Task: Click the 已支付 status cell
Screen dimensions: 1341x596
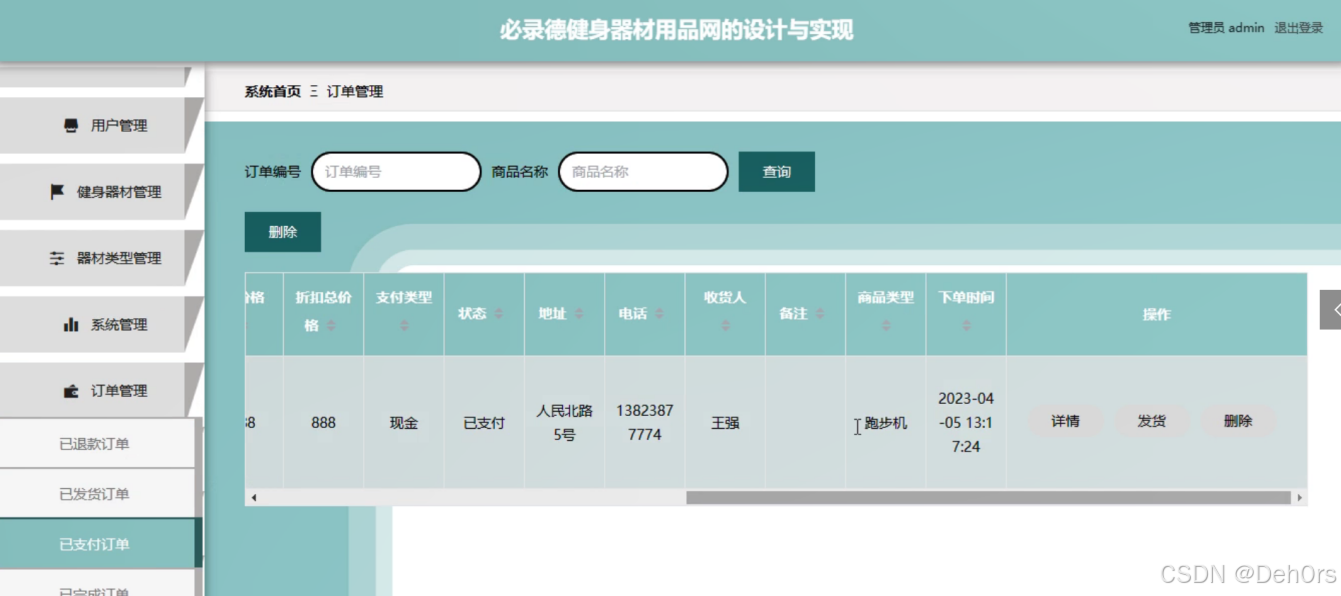Action: point(484,423)
